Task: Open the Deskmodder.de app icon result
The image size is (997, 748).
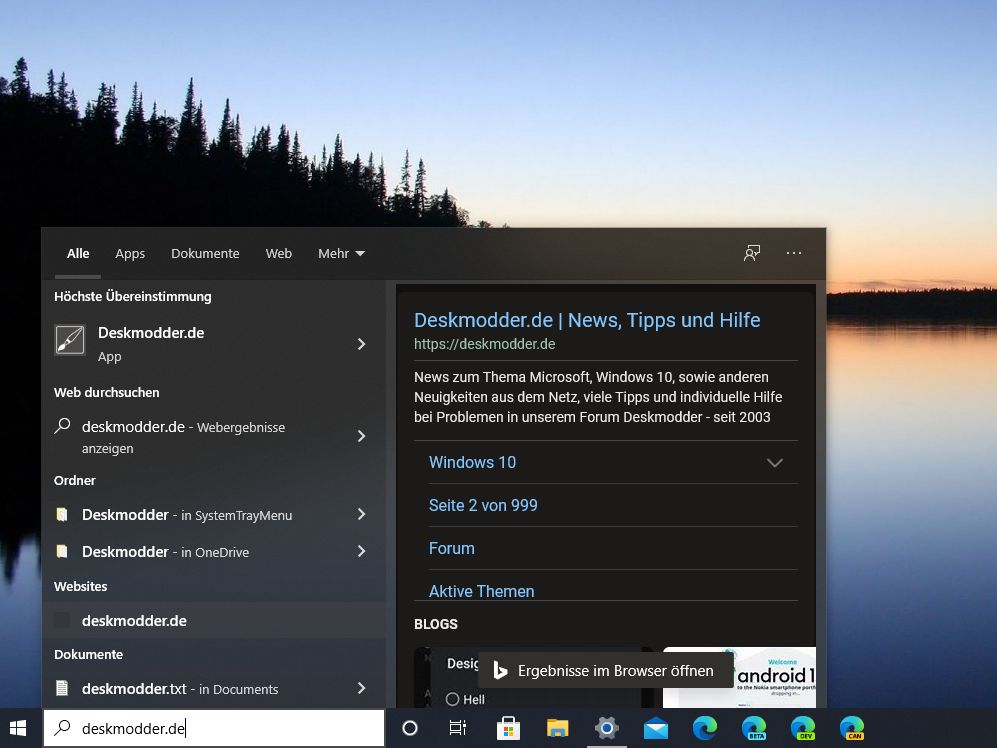Action: [70, 340]
